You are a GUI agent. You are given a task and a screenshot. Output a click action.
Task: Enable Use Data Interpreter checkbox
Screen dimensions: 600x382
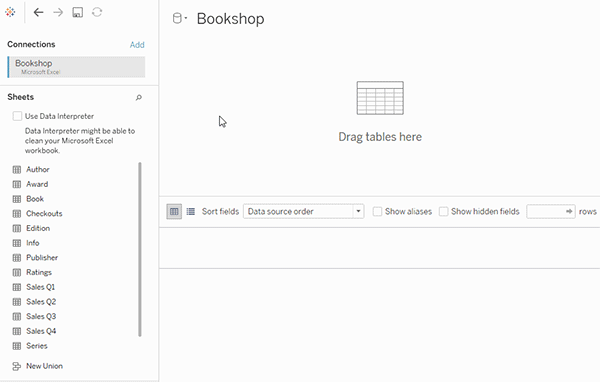pos(17,116)
